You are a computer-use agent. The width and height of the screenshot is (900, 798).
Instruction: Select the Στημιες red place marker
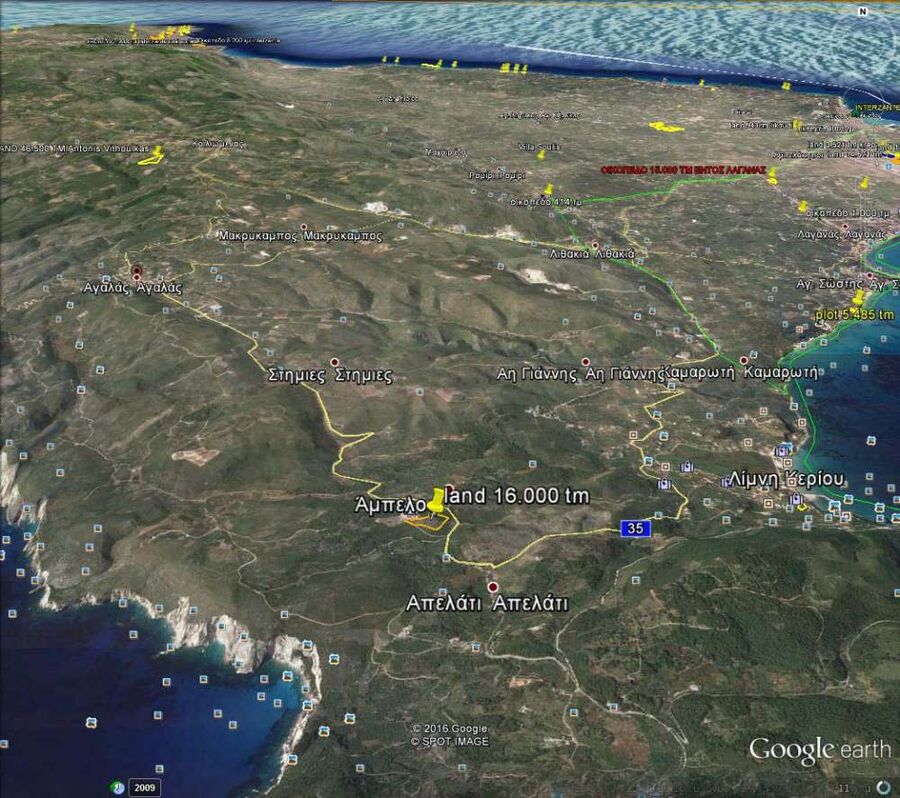pos(334,362)
